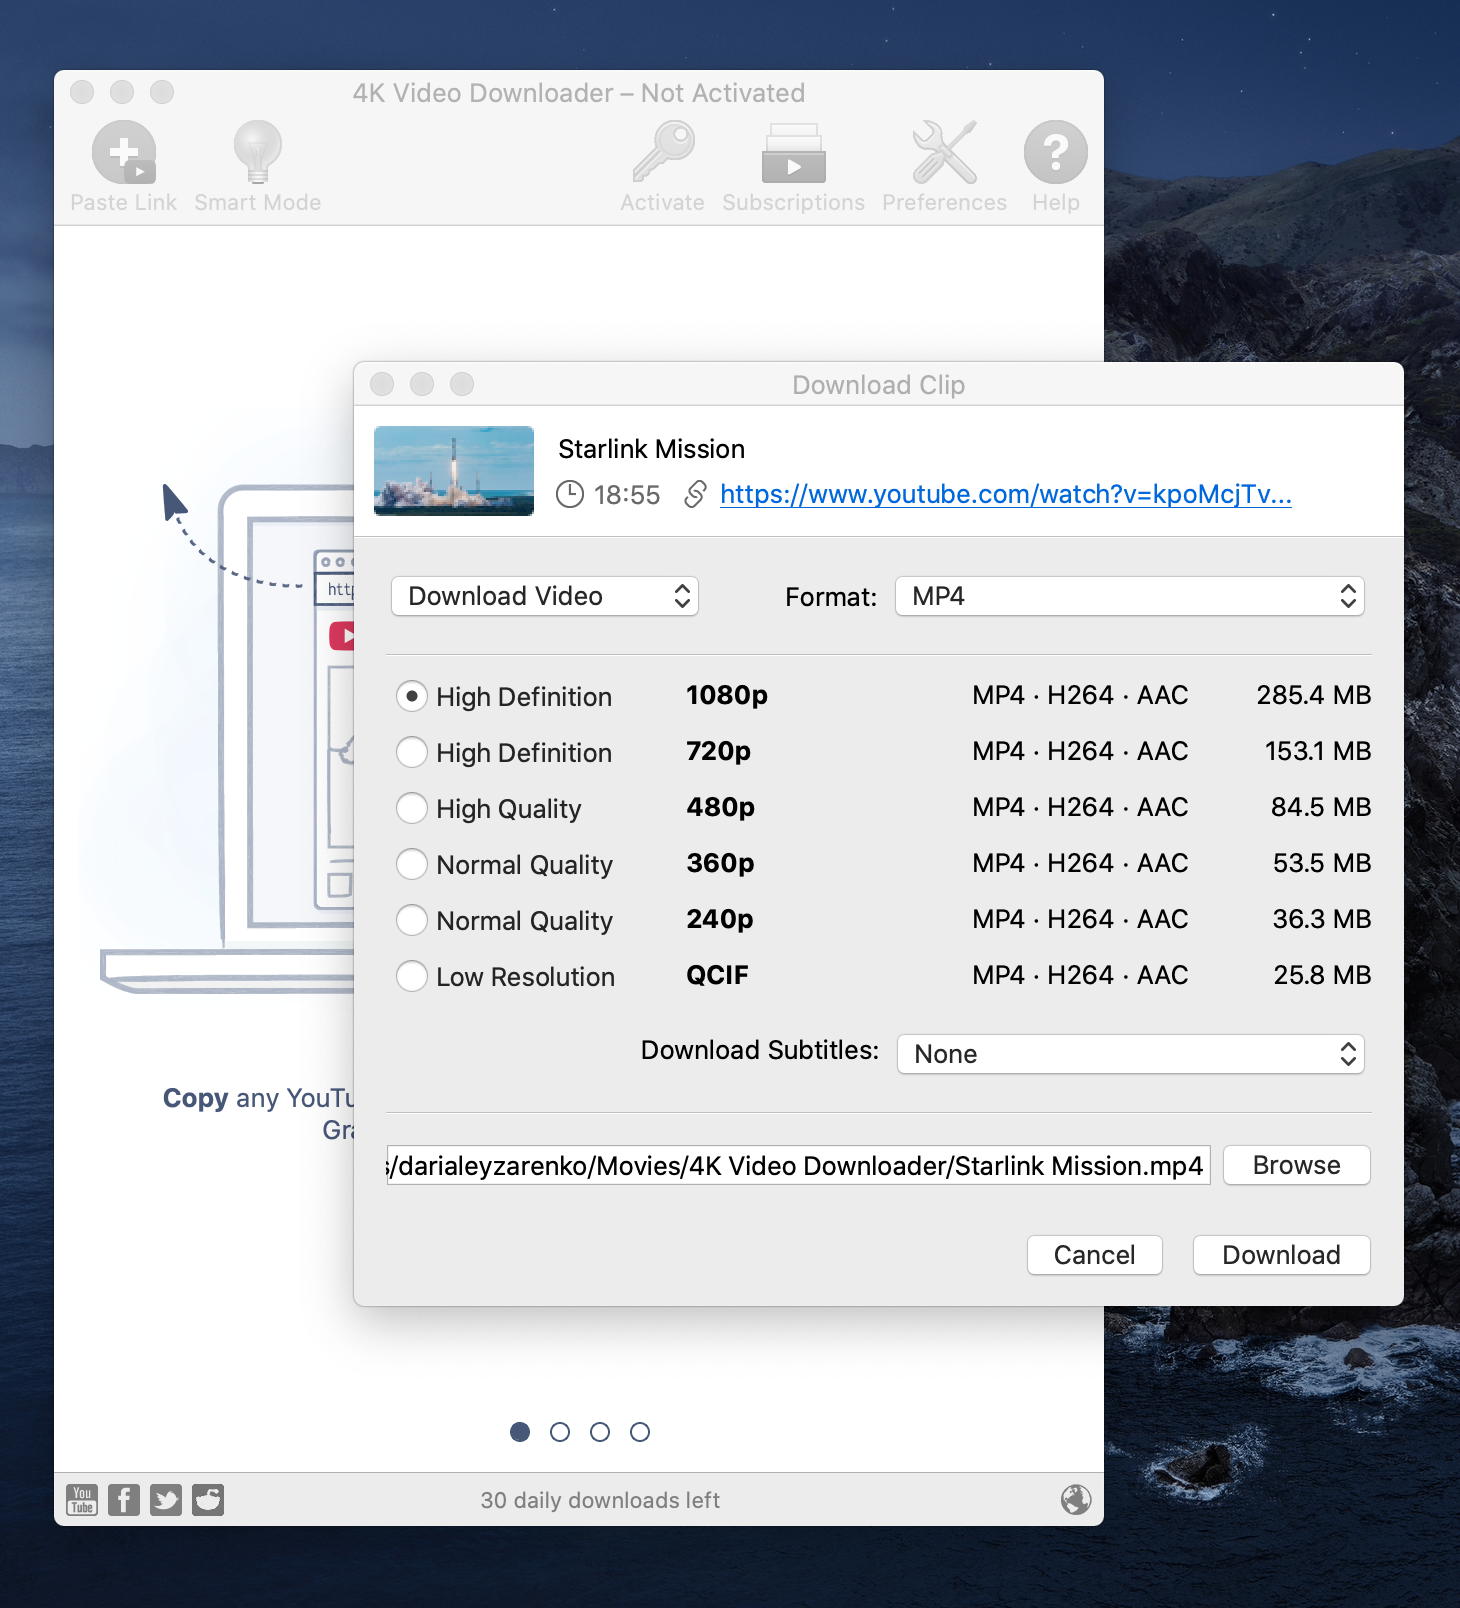Image resolution: width=1460 pixels, height=1608 pixels.
Task: Click the Starlink Mission video thumbnail
Action: [454, 471]
